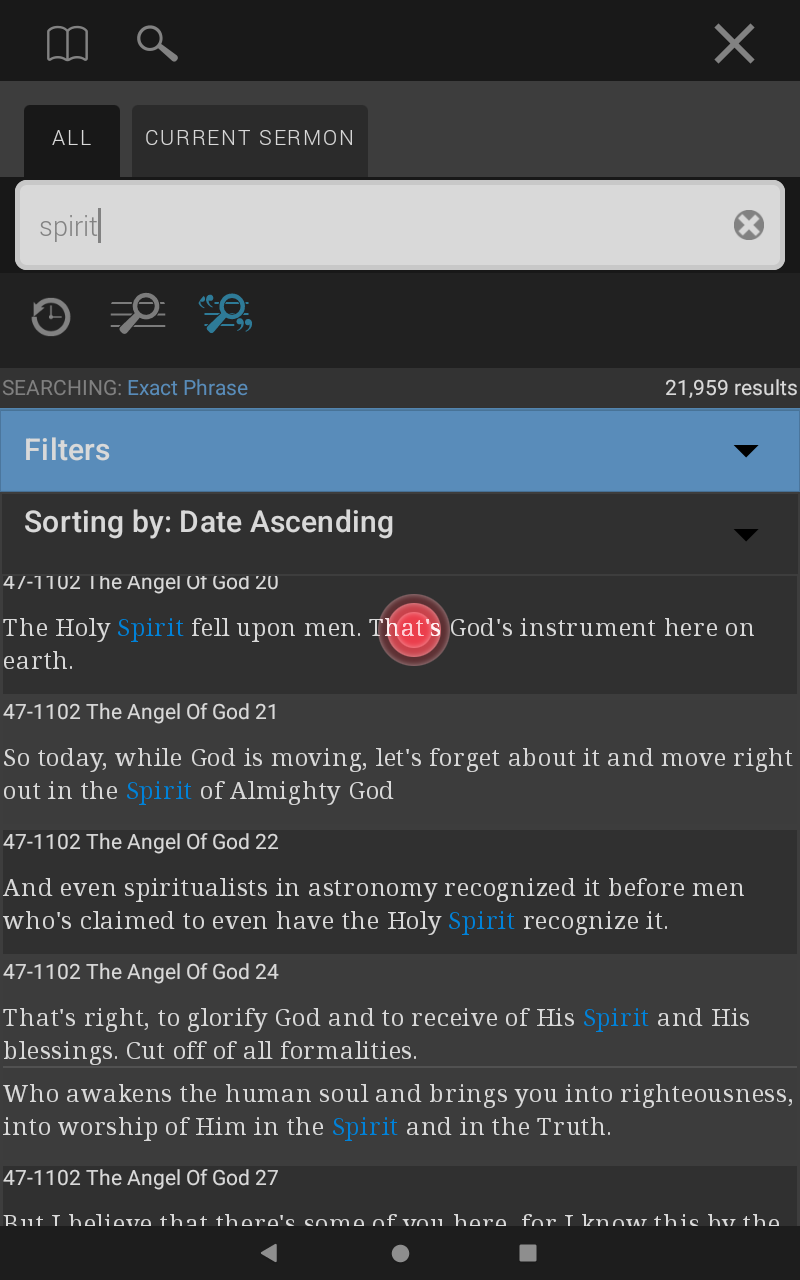Image resolution: width=800 pixels, height=1280 pixels.
Task: Expand the Filters dropdown arrow
Action: point(746,451)
